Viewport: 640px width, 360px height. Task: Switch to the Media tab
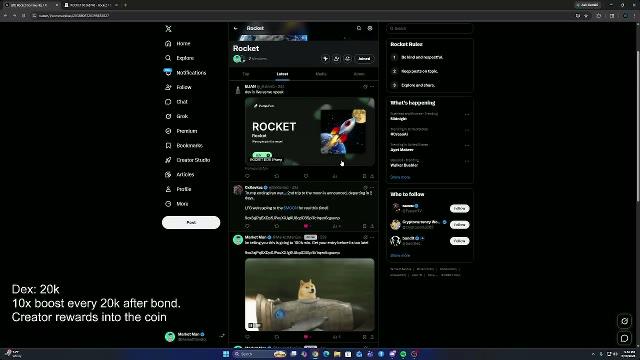[x=321, y=74]
